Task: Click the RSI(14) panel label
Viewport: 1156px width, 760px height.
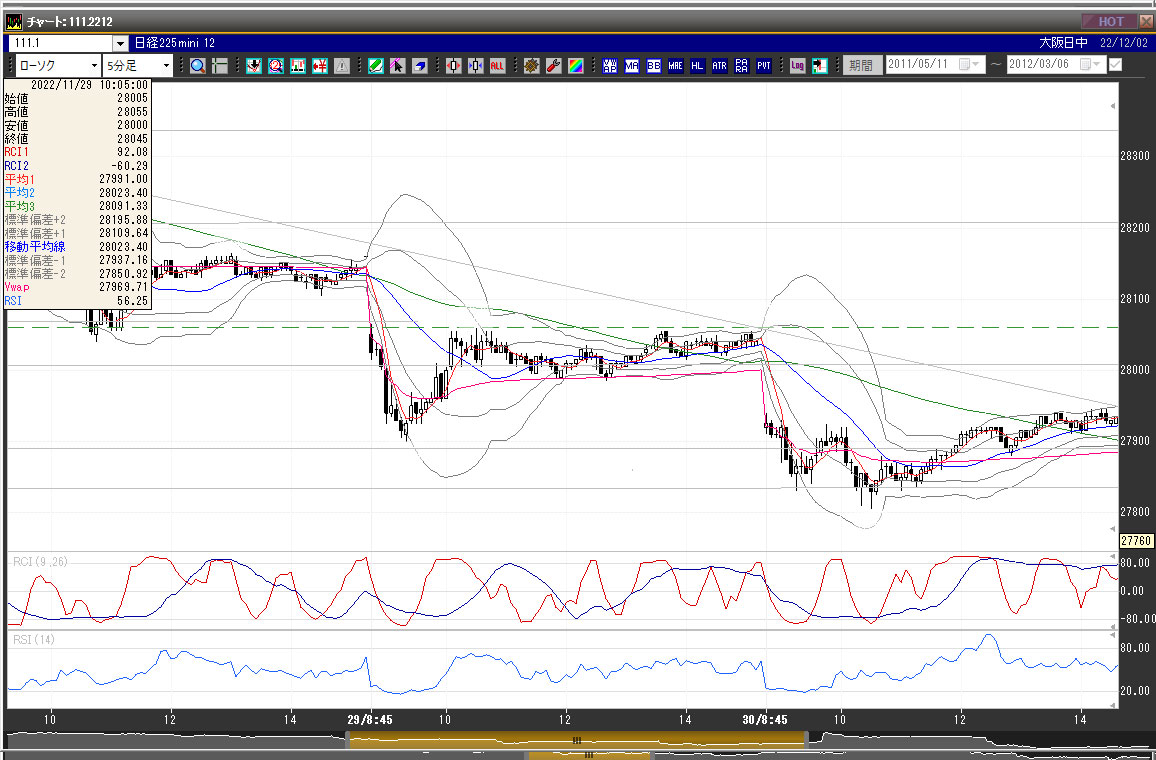Action: (x=34, y=640)
